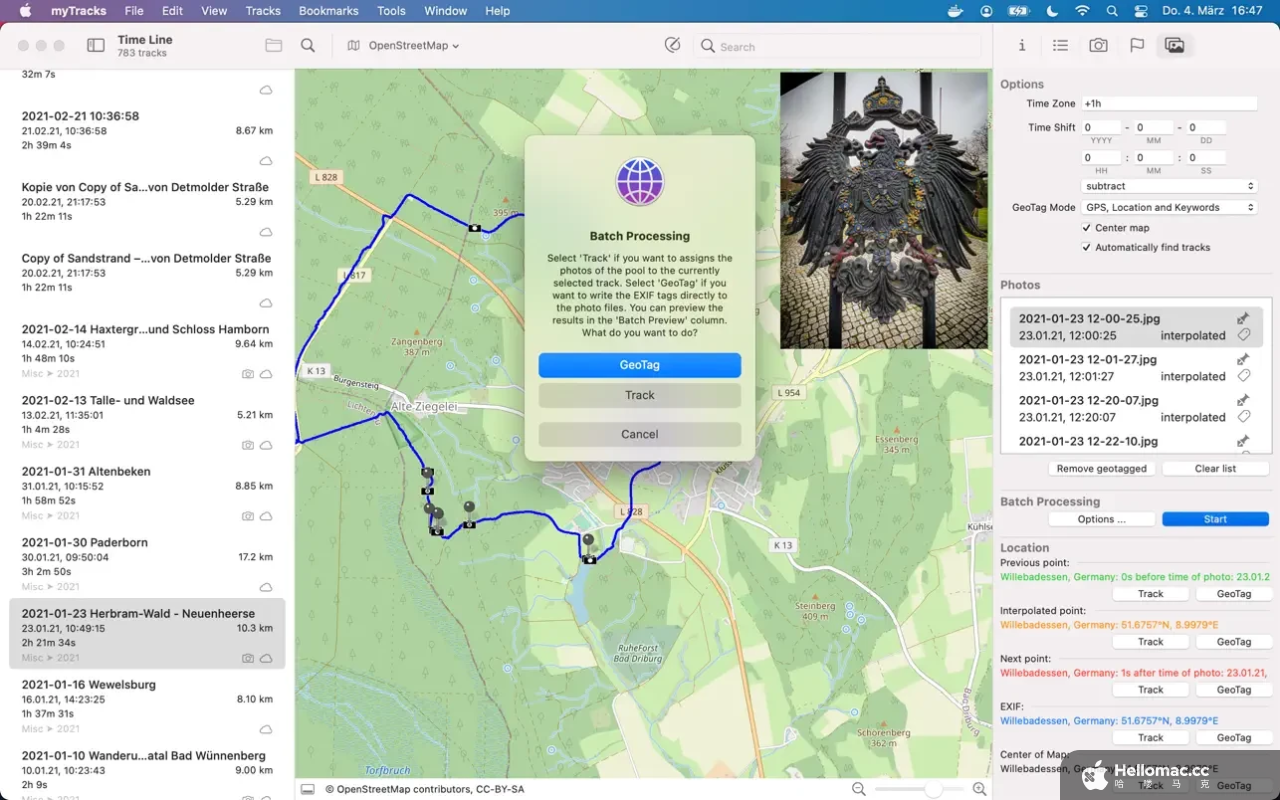
Task: Click zoom in magnifier below map
Action: click(979, 789)
